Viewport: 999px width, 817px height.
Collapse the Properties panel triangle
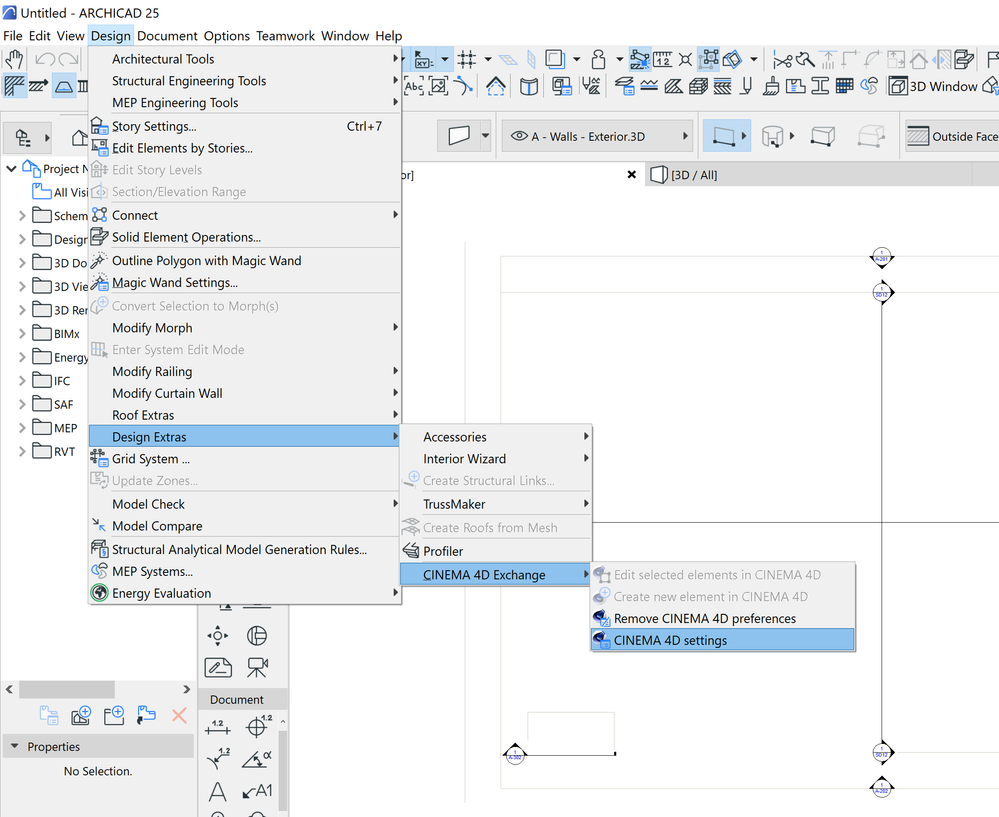(x=15, y=746)
